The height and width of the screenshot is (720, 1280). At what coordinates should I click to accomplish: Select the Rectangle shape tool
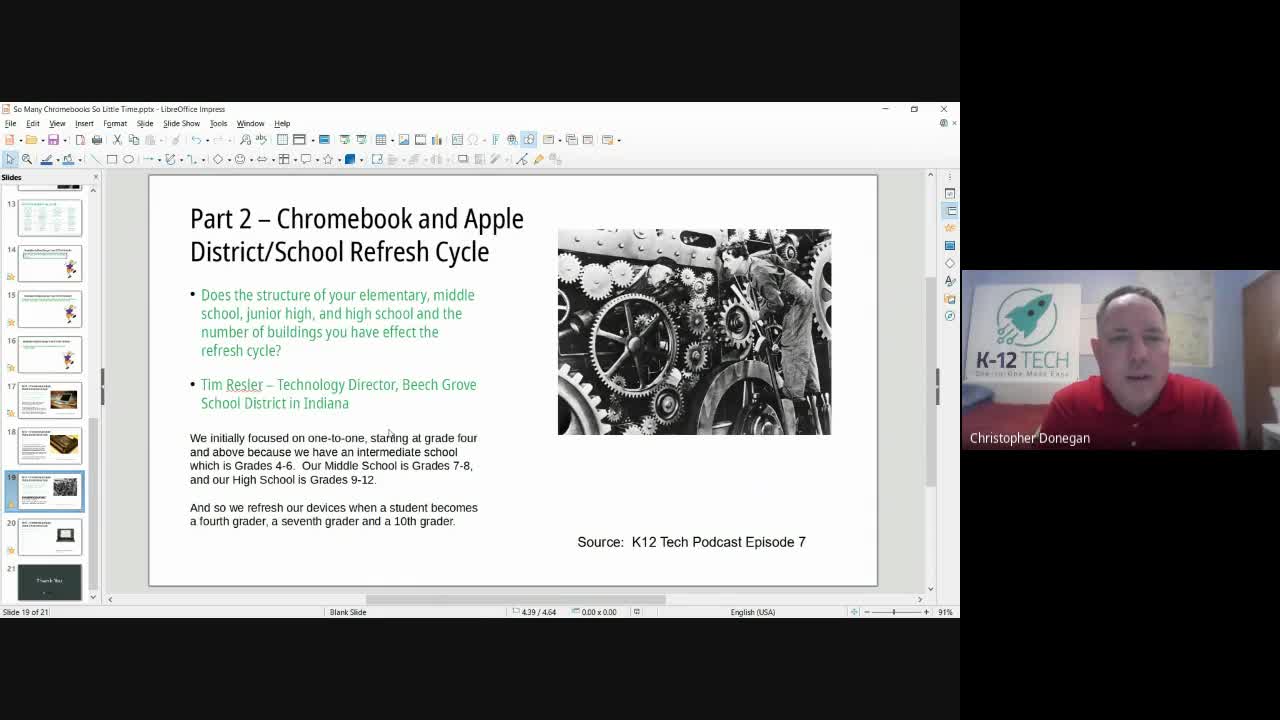point(112,160)
